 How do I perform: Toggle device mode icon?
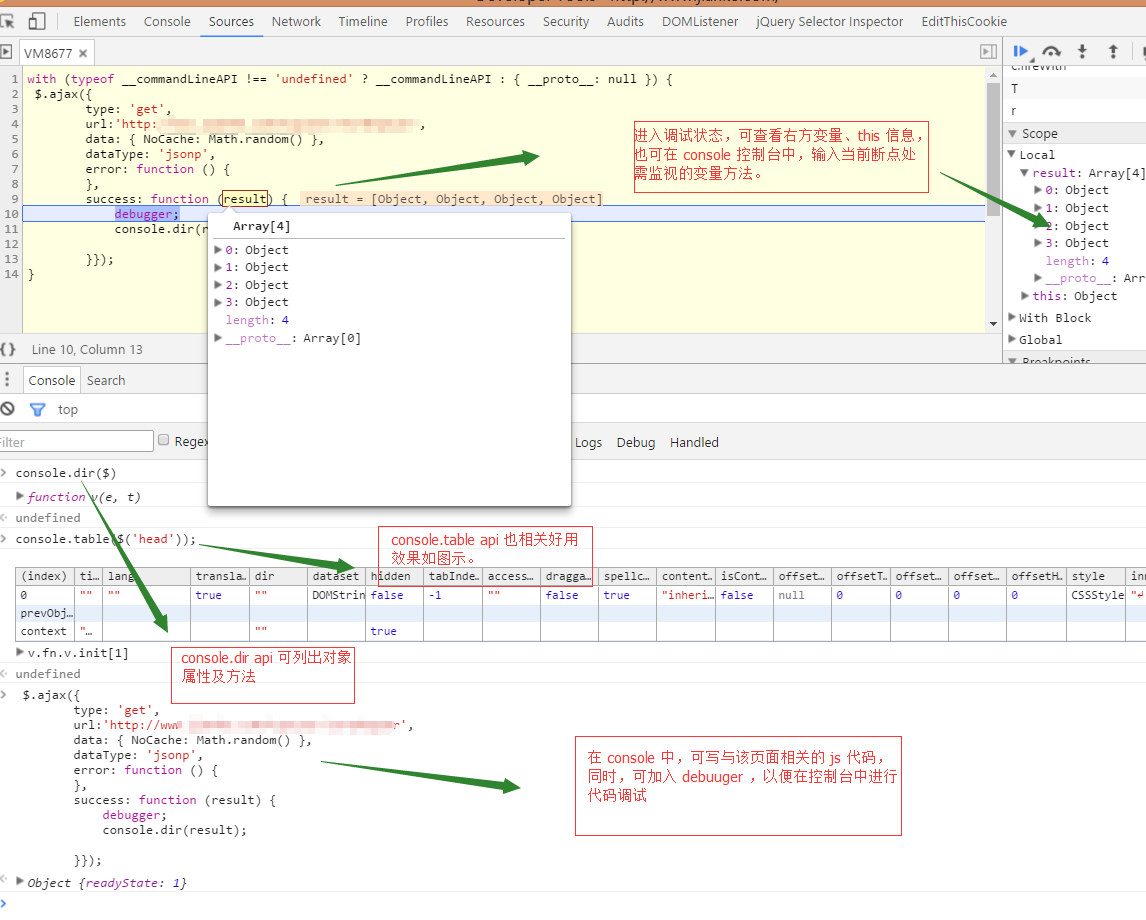click(37, 21)
